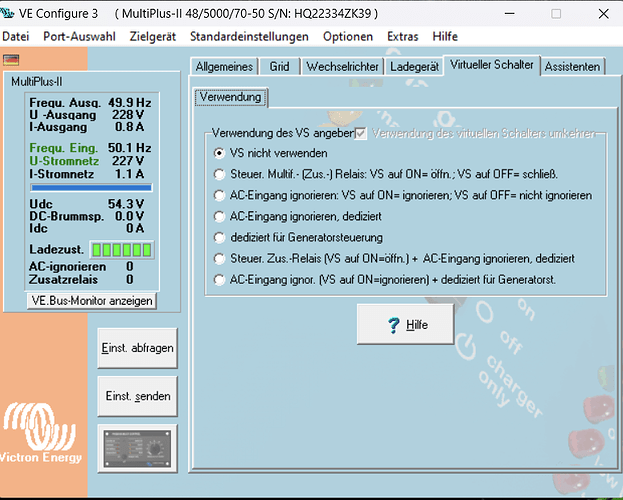Switch to the Allgemeines tab
This screenshot has width=623, height=500.
pyautogui.click(x=224, y=66)
